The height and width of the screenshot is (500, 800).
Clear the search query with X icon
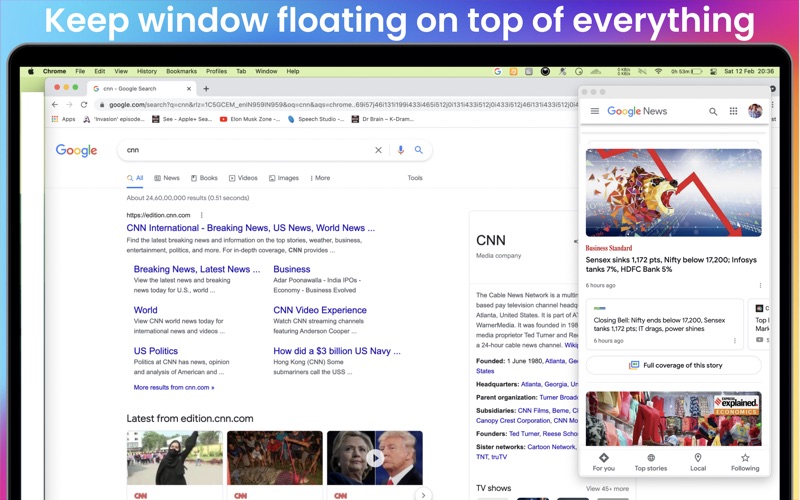[378, 150]
